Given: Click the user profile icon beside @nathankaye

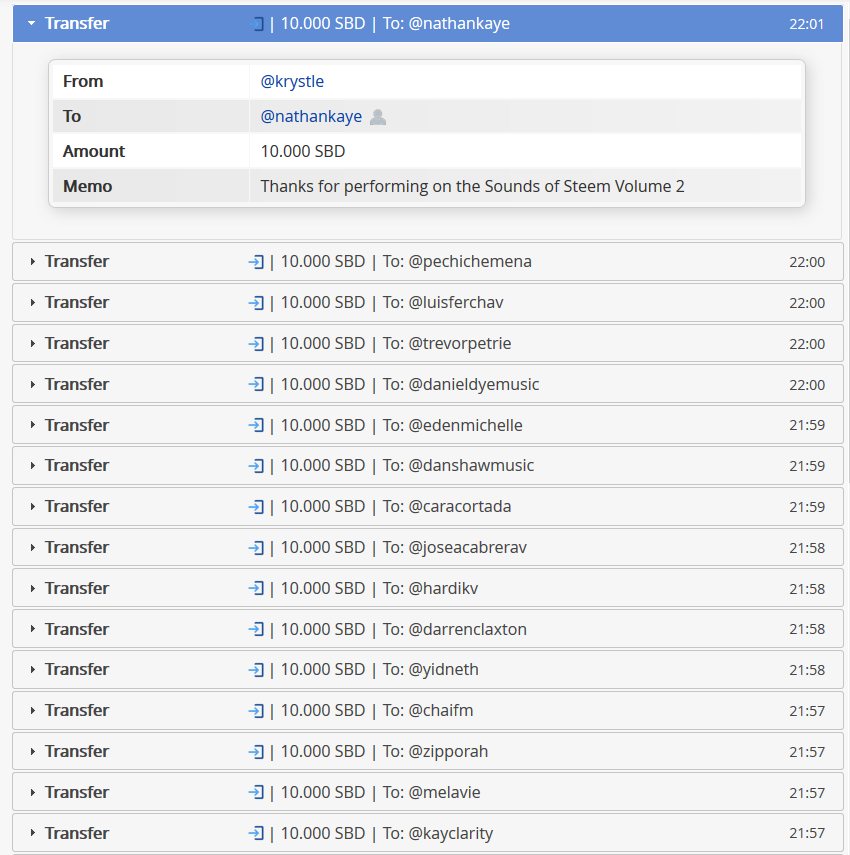Looking at the screenshot, I should pyautogui.click(x=378, y=117).
